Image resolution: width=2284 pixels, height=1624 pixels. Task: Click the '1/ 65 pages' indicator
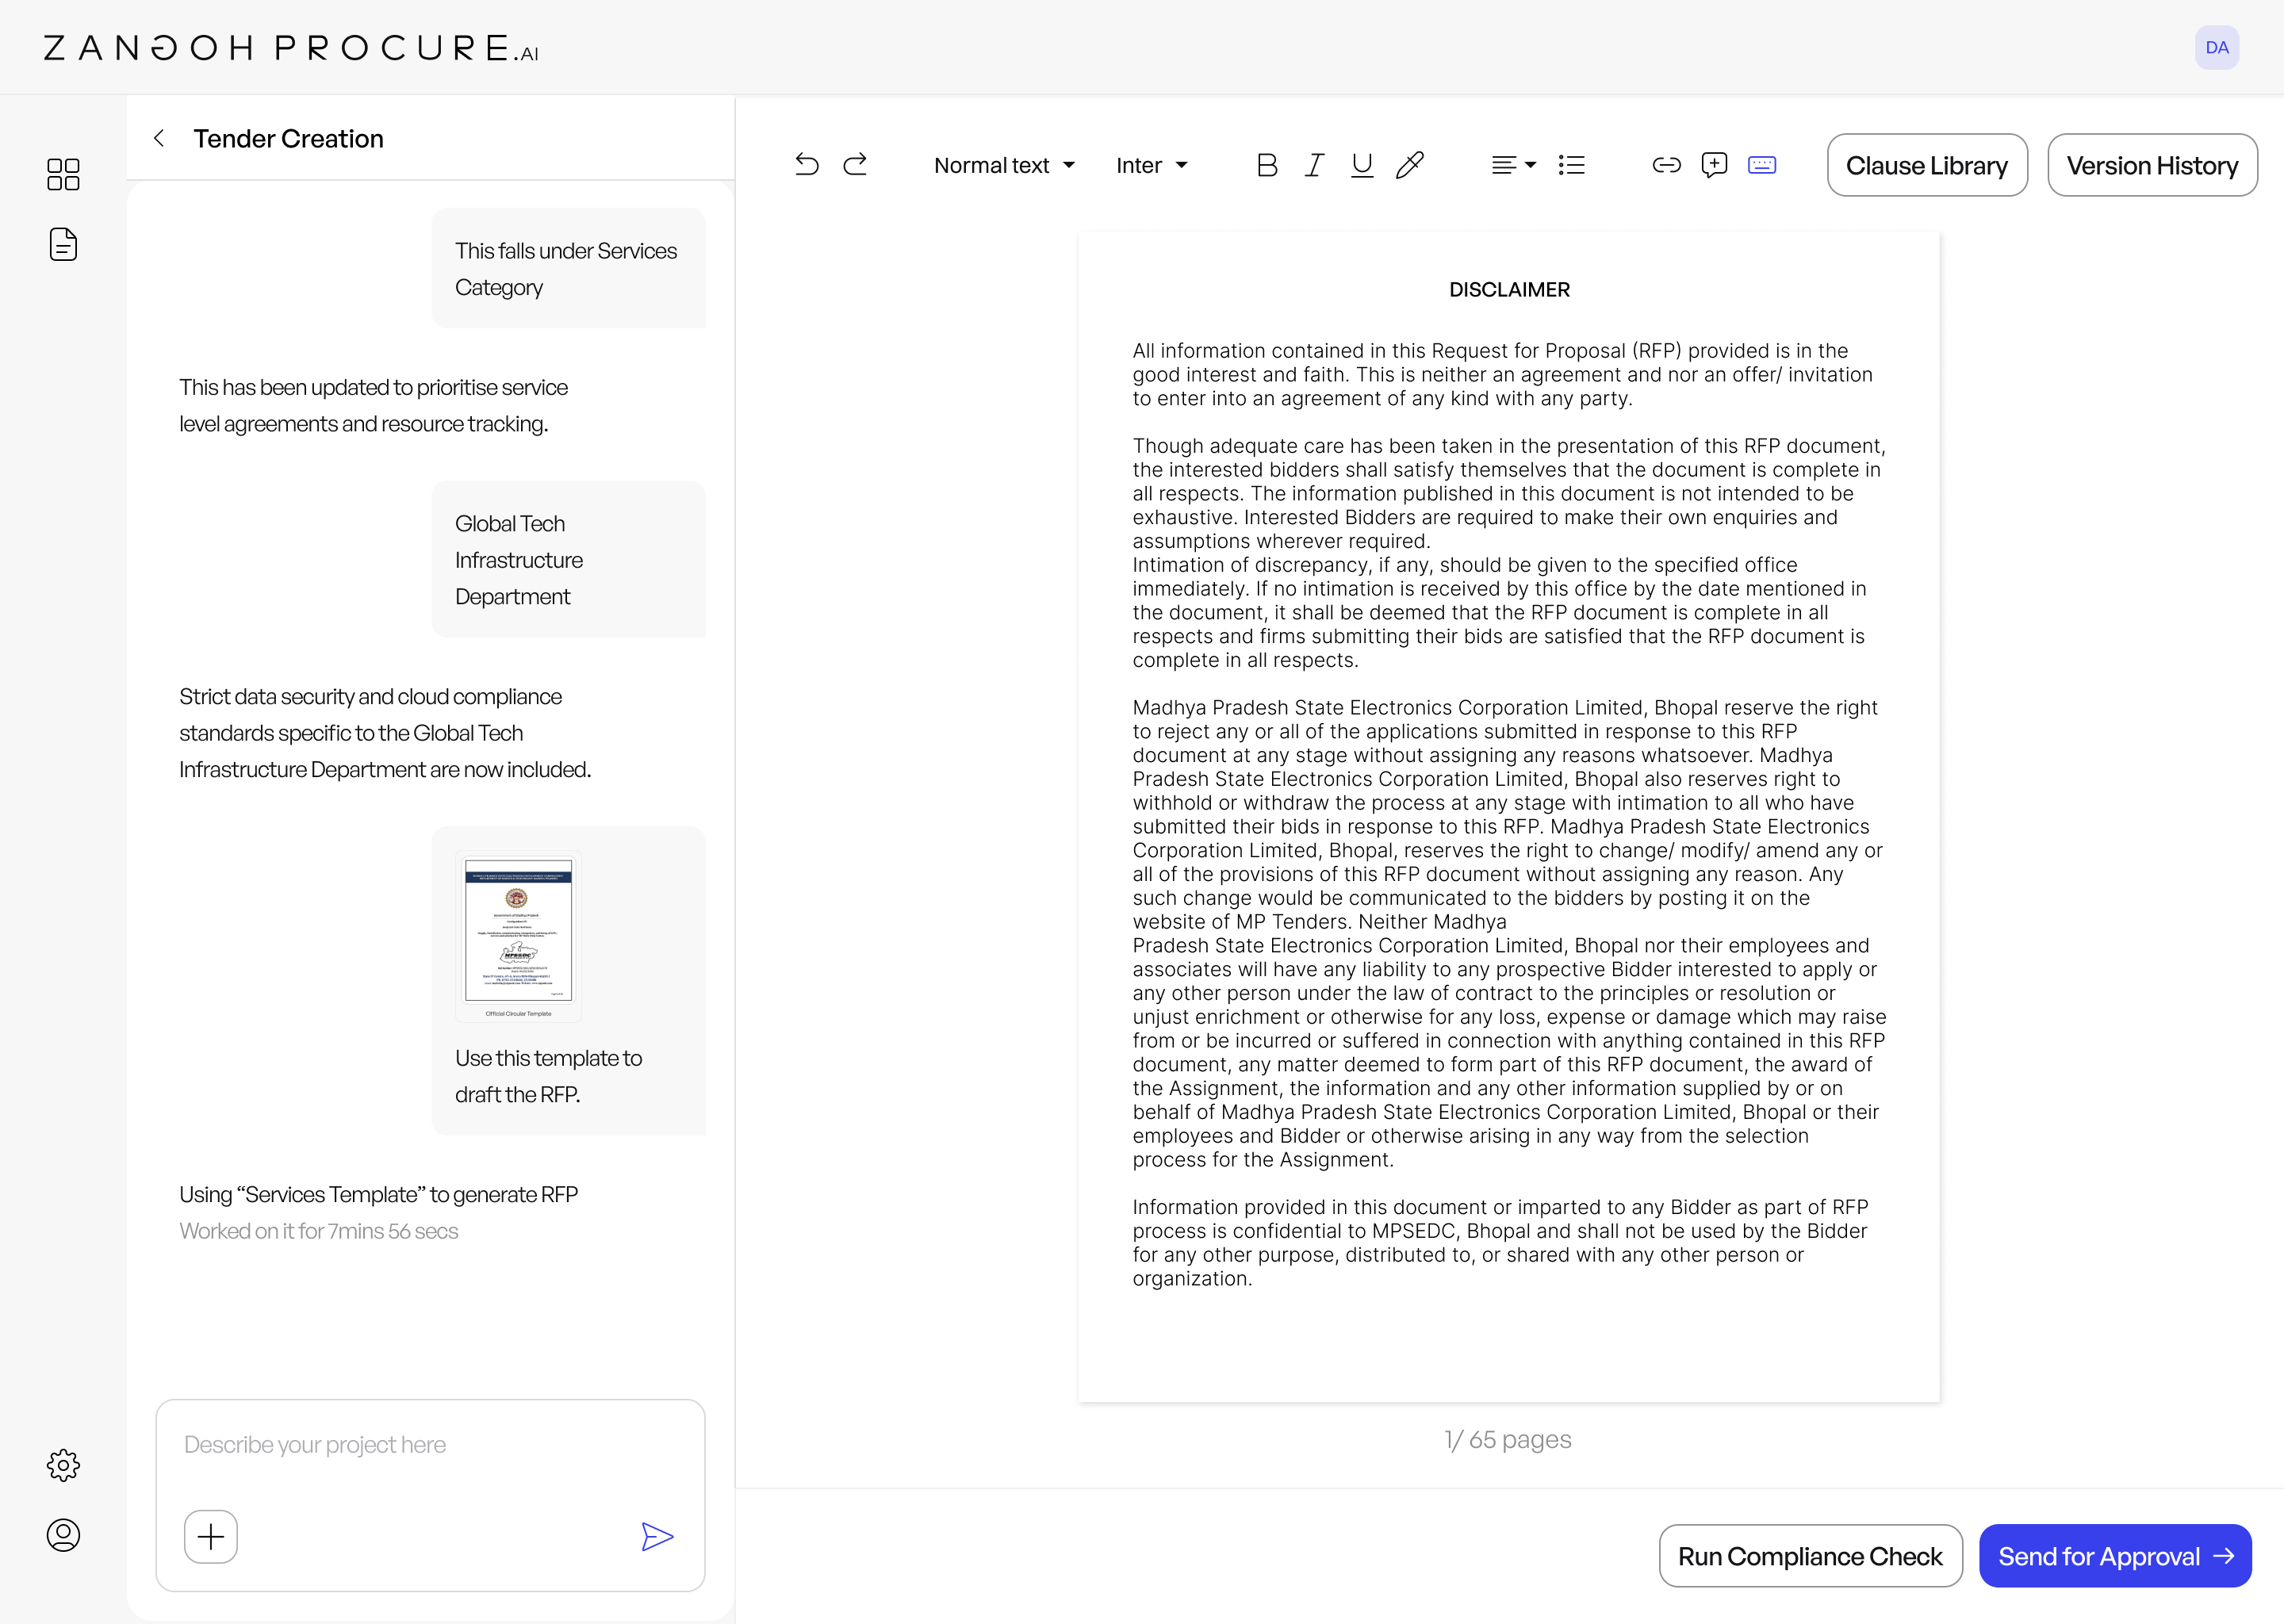pyautogui.click(x=1508, y=1440)
